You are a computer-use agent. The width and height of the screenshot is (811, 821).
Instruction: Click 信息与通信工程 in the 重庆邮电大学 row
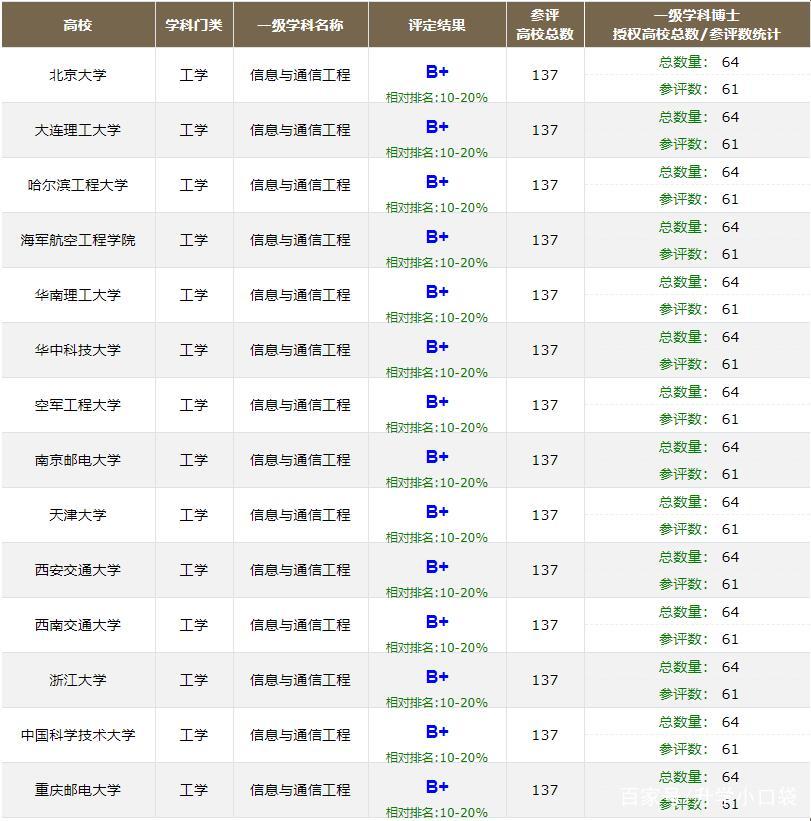click(301, 790)
